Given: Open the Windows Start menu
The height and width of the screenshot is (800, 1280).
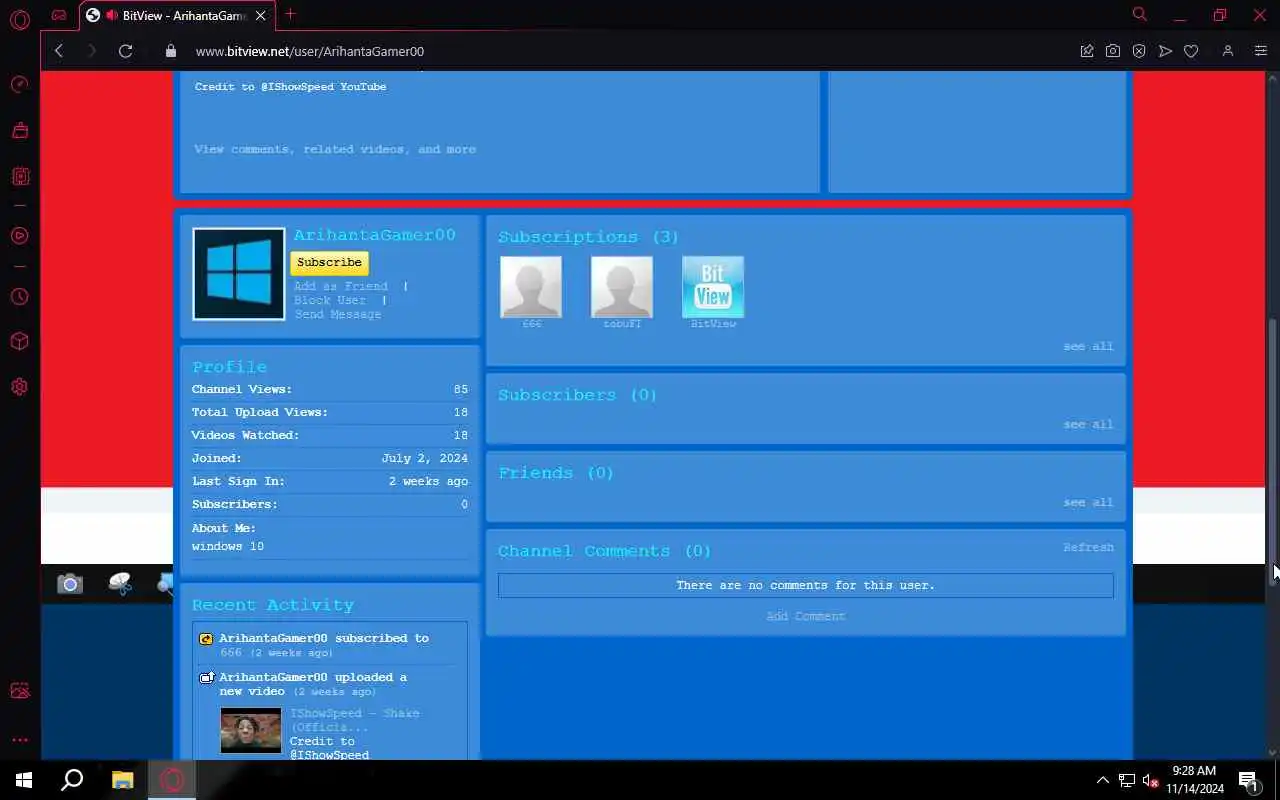Looking at the screenshot, I should (x=24, y=780).
